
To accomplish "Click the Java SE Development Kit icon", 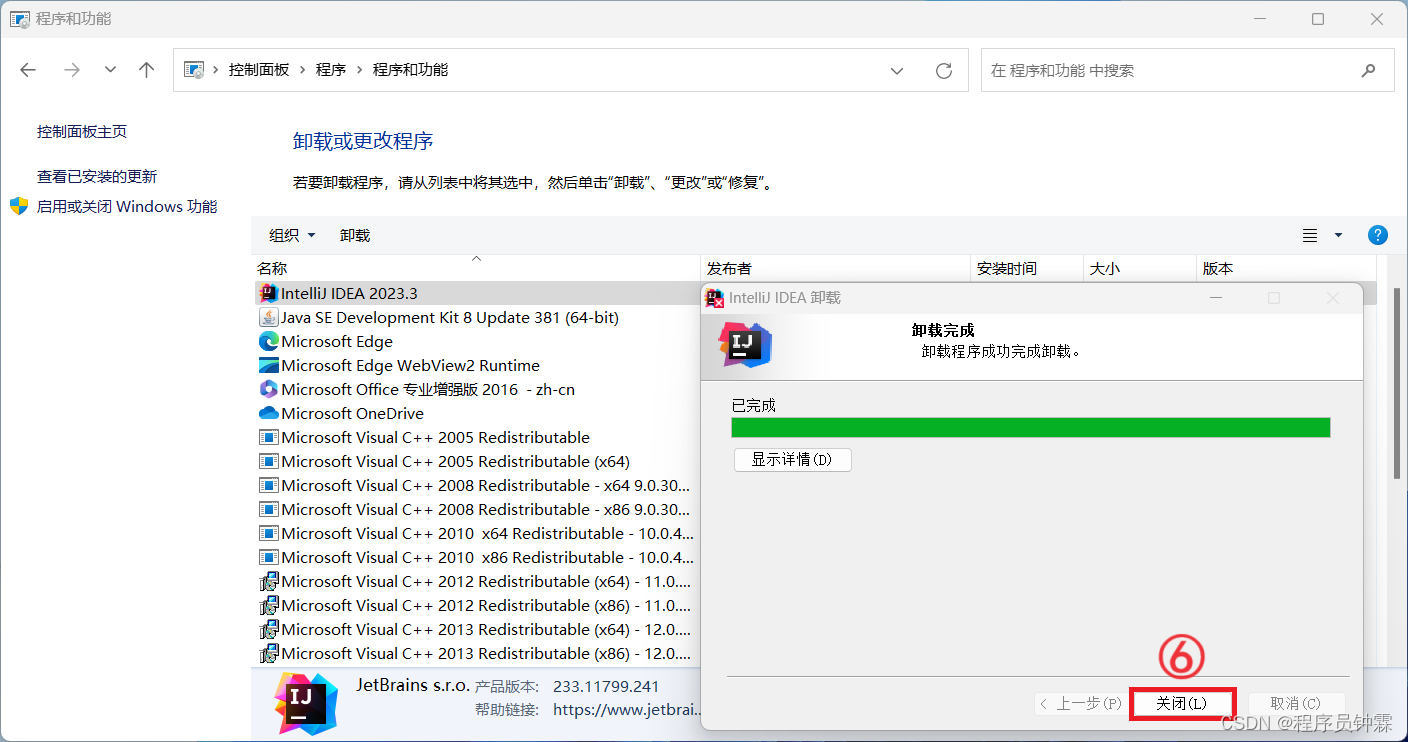I will point(268,317).
